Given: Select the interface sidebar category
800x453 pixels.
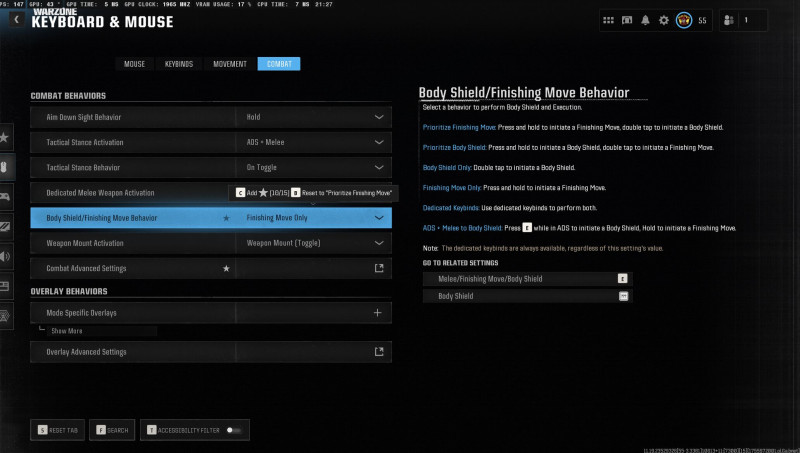Looking at the screenshot, I should pos(5,286).
